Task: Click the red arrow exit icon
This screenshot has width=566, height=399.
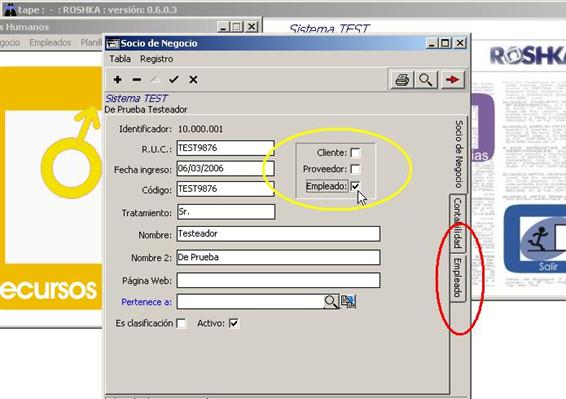Action: point(452,79)
